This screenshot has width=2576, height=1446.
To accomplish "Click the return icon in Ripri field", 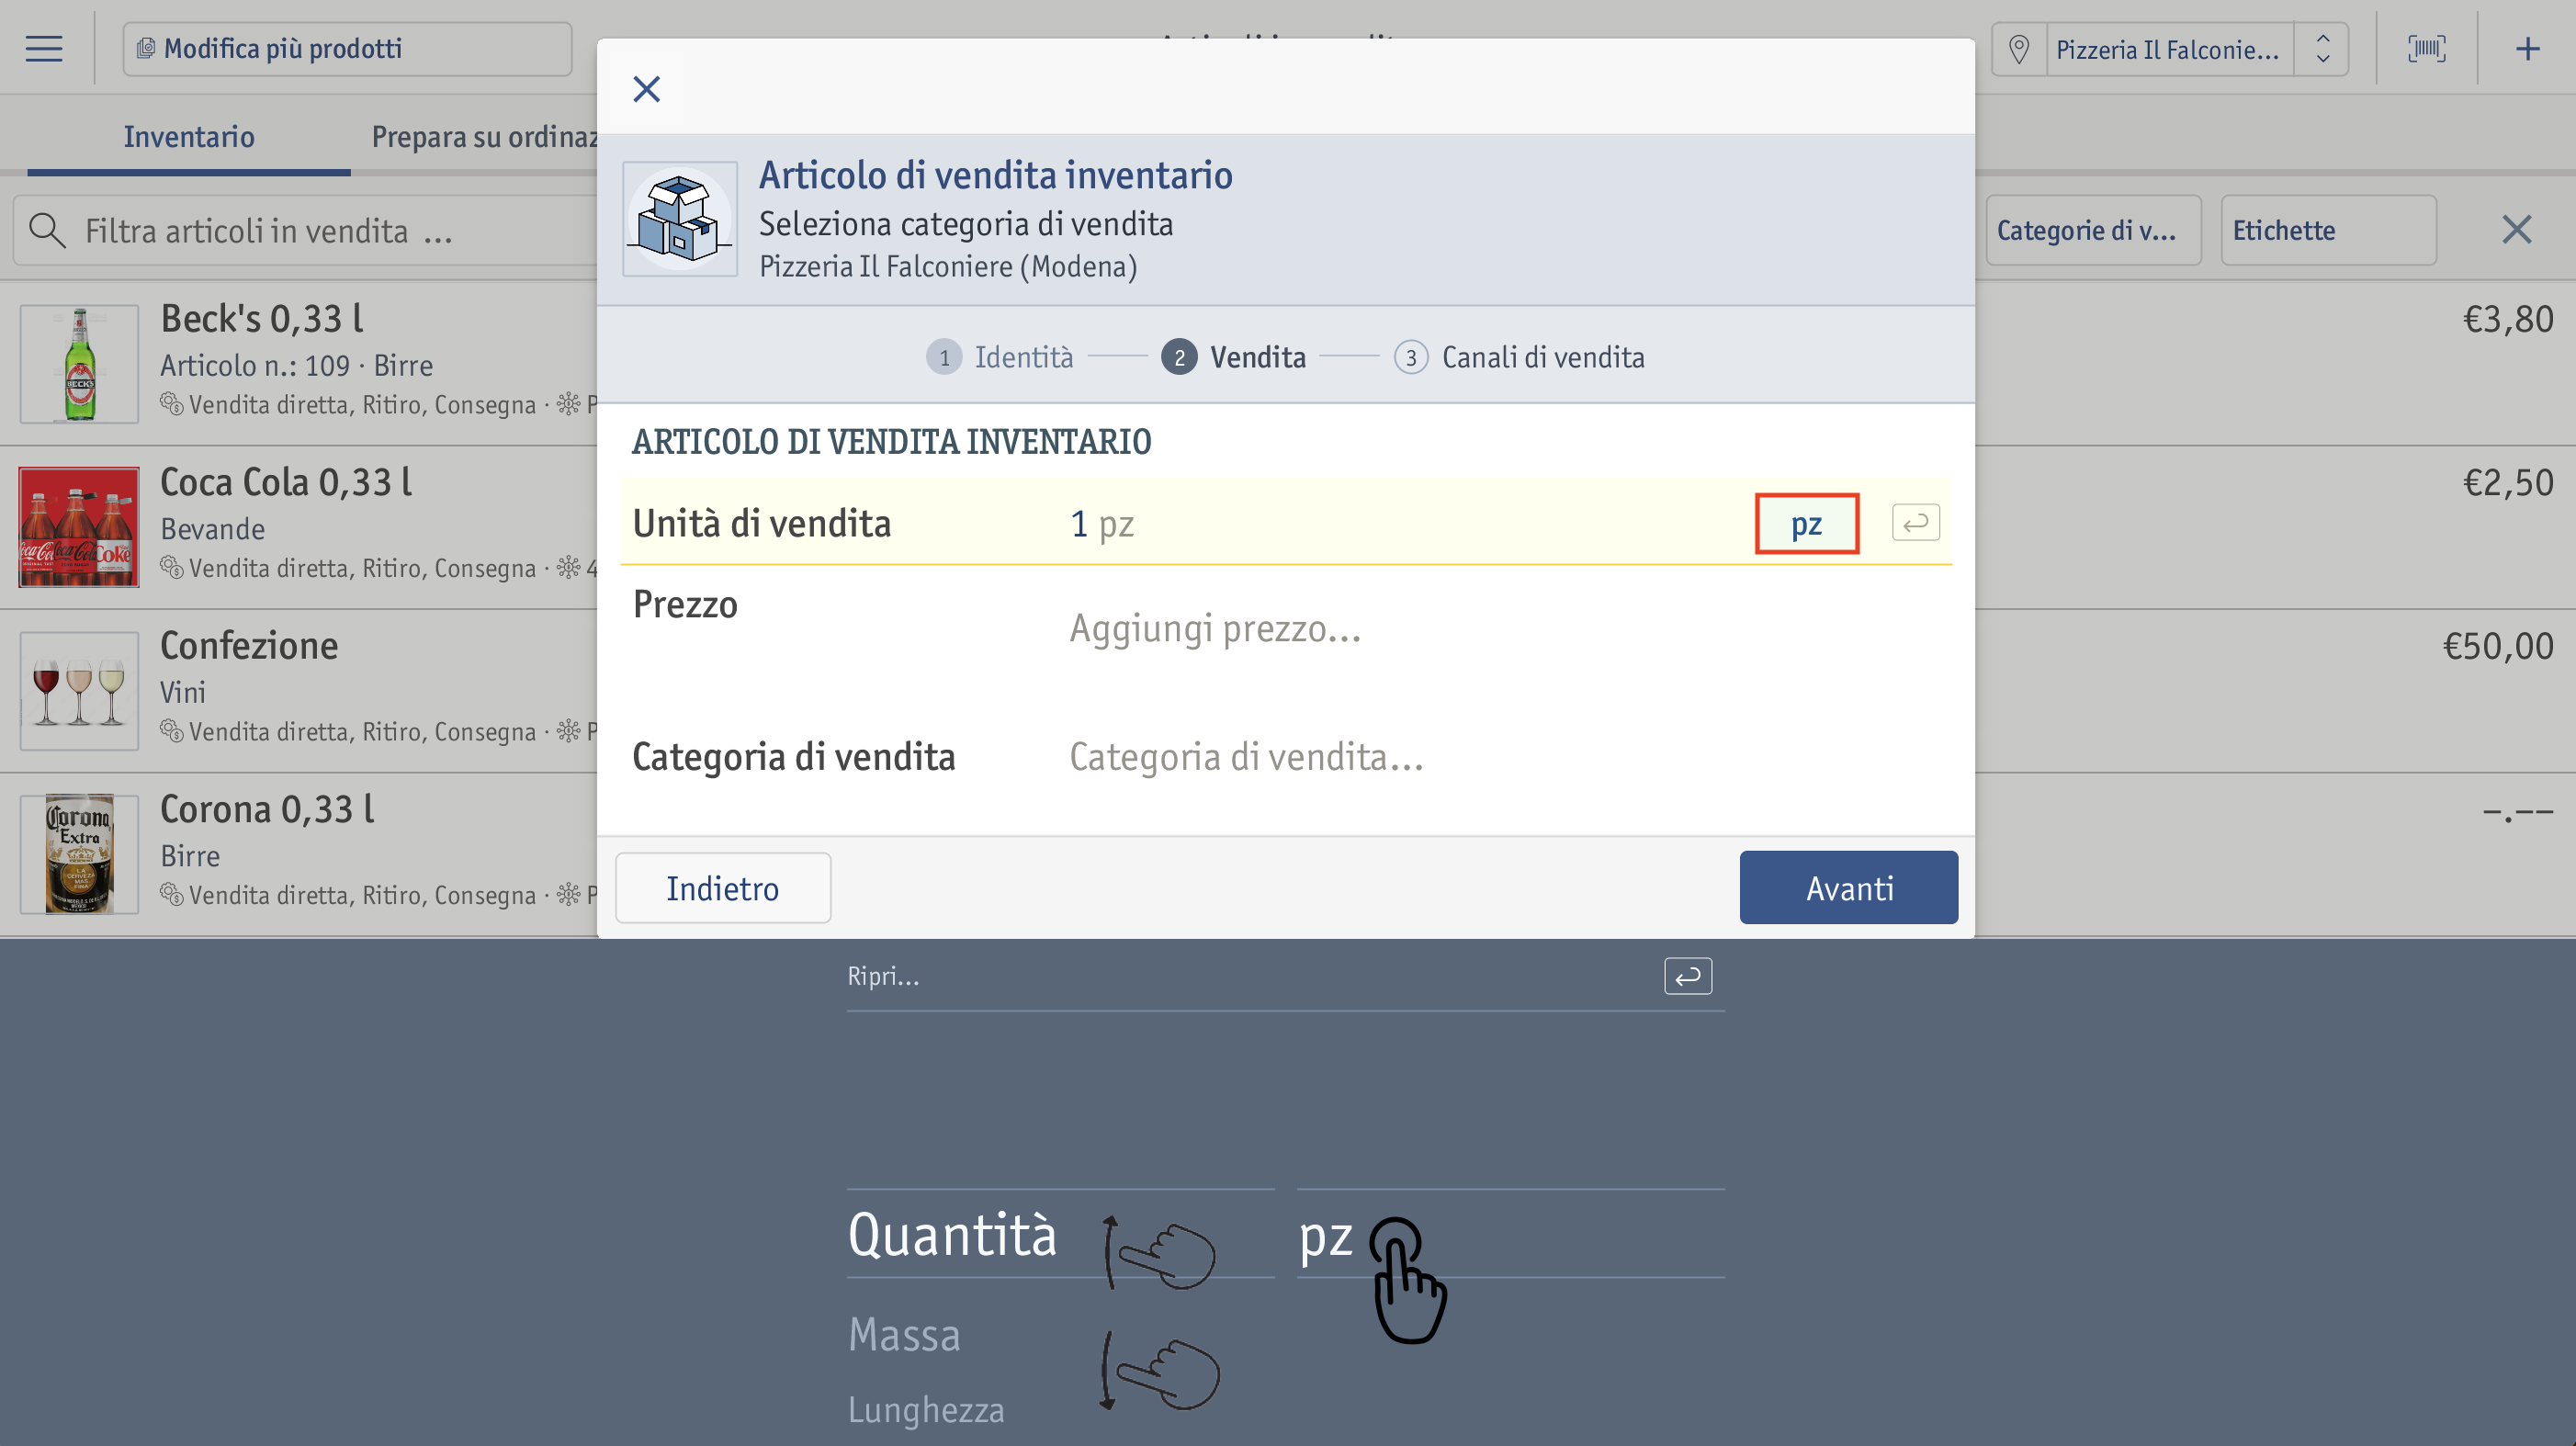I will click(x=1687, y=975).
